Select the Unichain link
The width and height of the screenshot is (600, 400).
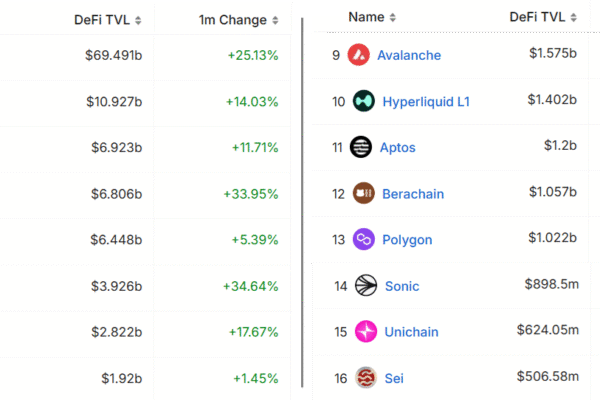[411, 332]
